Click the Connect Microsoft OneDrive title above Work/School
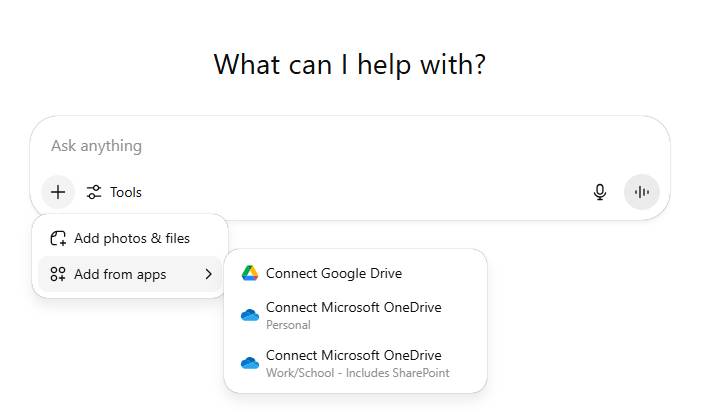The image size is (703, 419). click(x=353, y=355)
